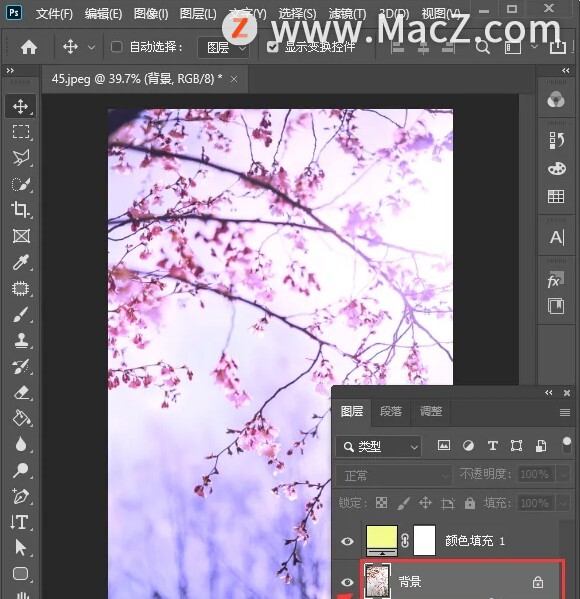The image size is (580, 599).
Task: Toggle the layer filter on/off switch
Action: 567,445
